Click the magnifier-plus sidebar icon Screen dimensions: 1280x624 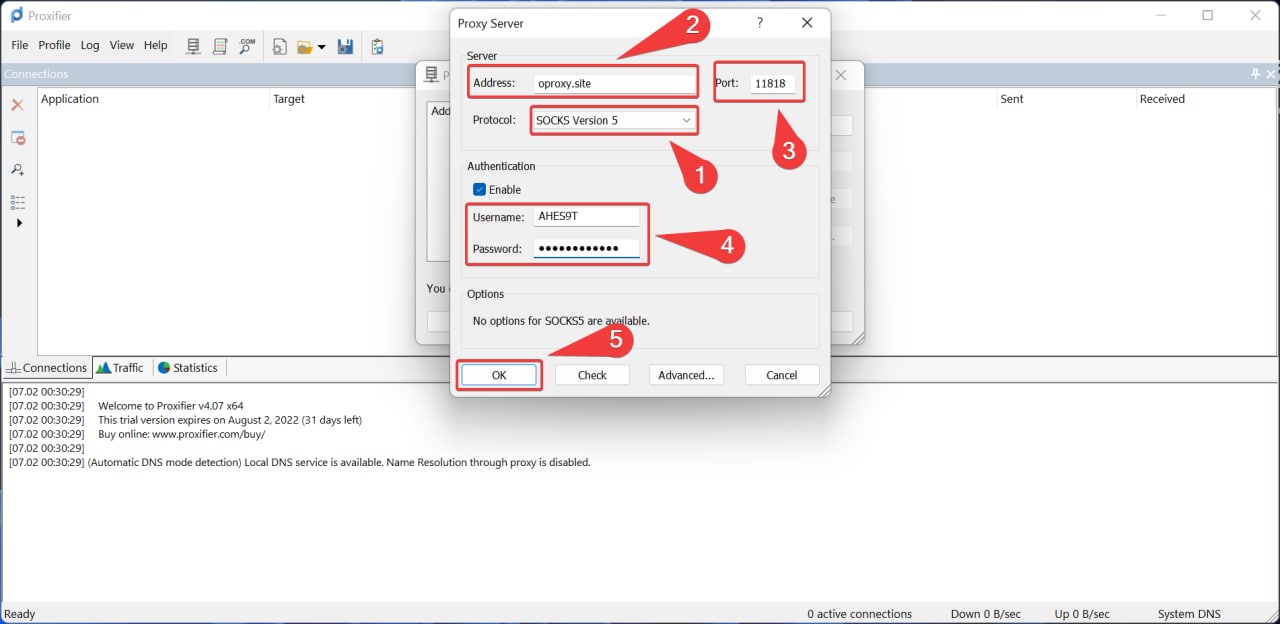point(17,170)
